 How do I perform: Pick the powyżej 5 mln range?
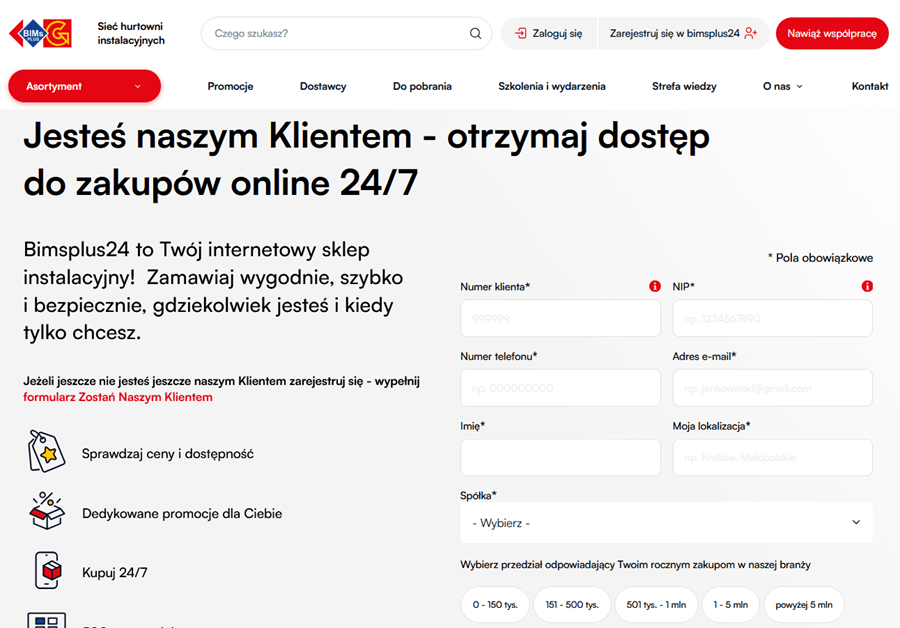coord(804,604)
